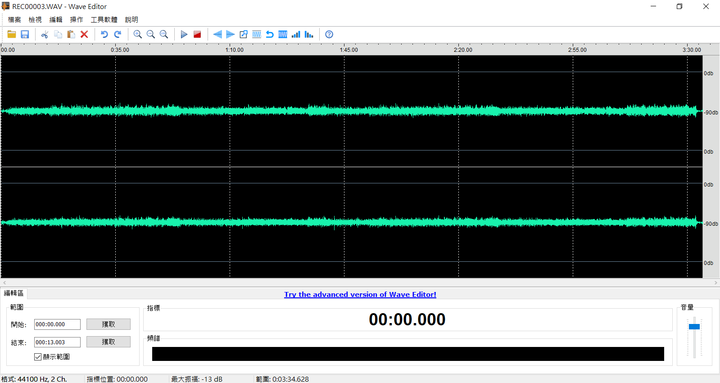
Task: Click the start time field showing 000:00.000
Action: coord(57,324)
